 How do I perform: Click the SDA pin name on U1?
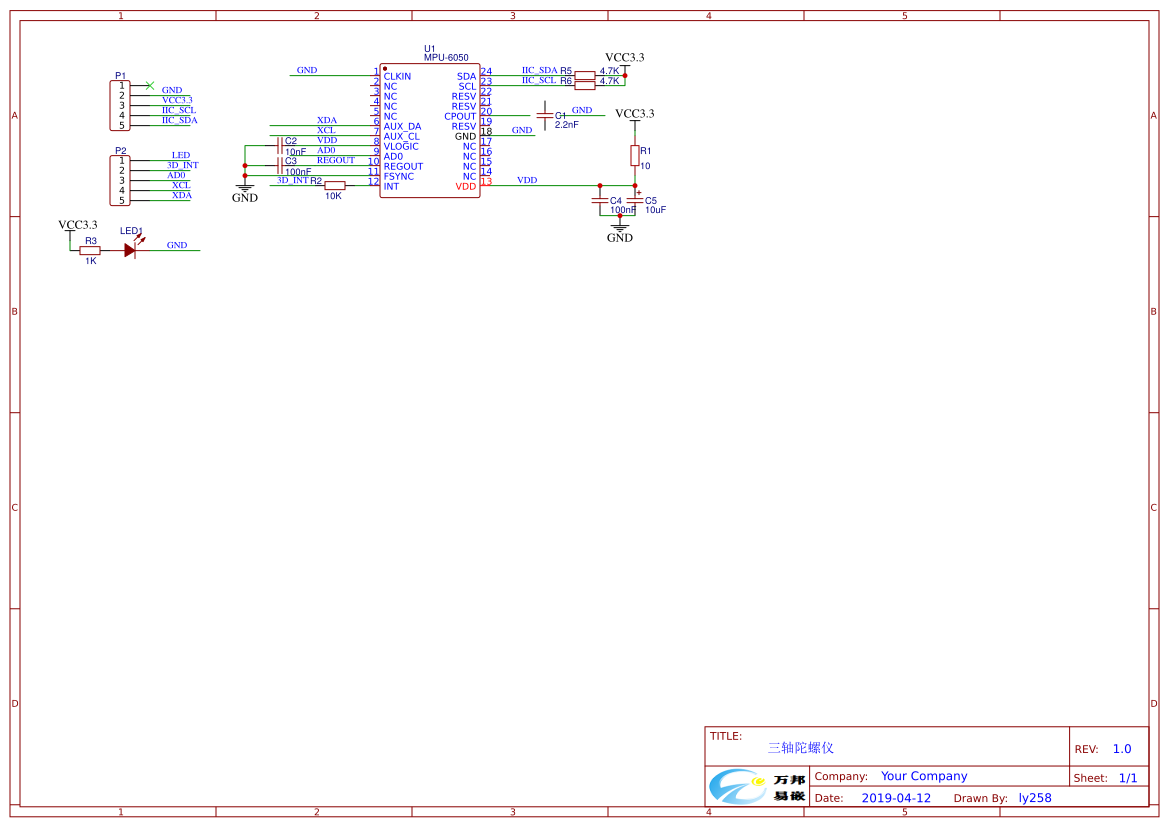467,76
